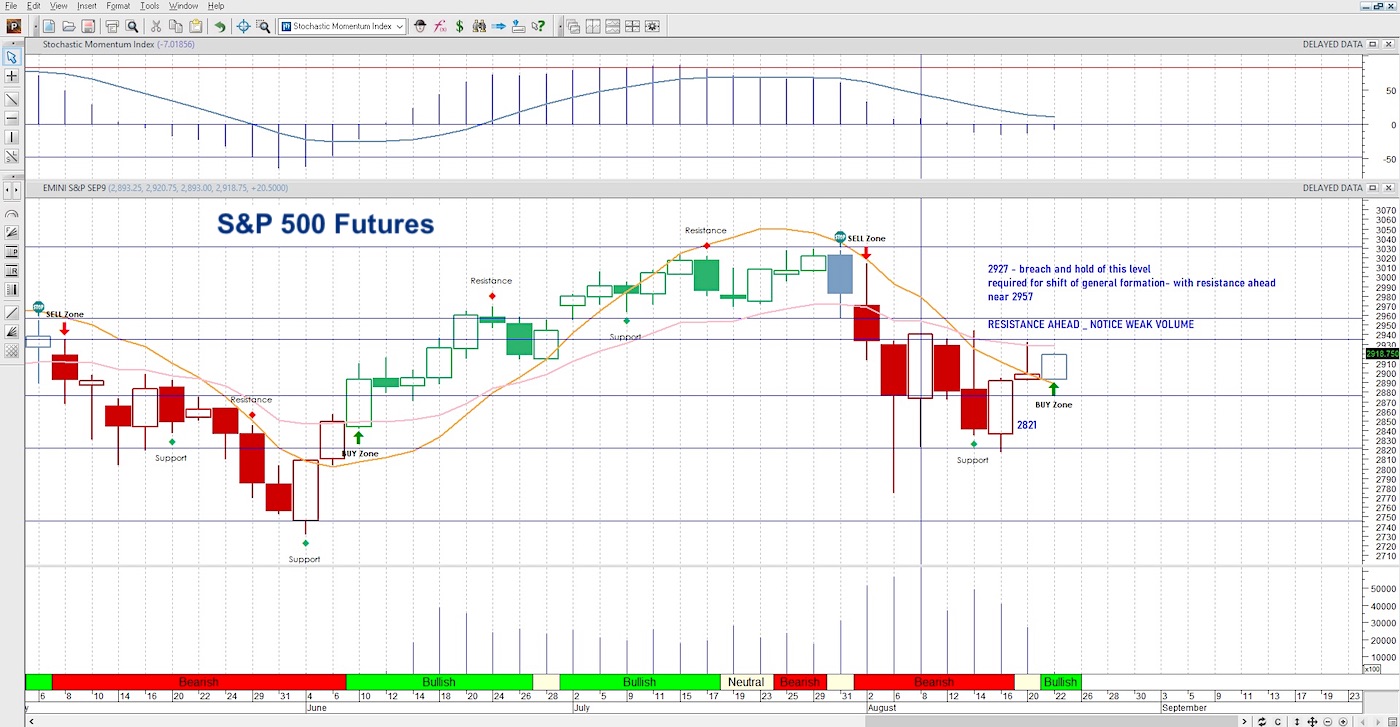1400x727 pixels.
Task: Click the Print icon
Action: [112, 26]
